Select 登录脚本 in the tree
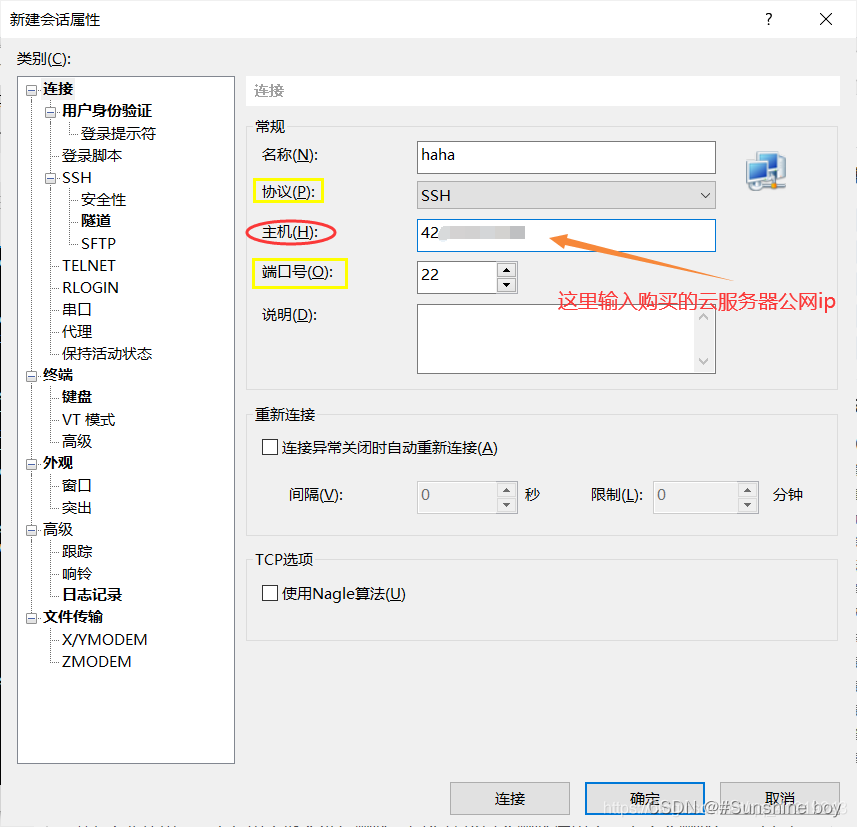Screen dimensions: 857x827 coord(91,156)
